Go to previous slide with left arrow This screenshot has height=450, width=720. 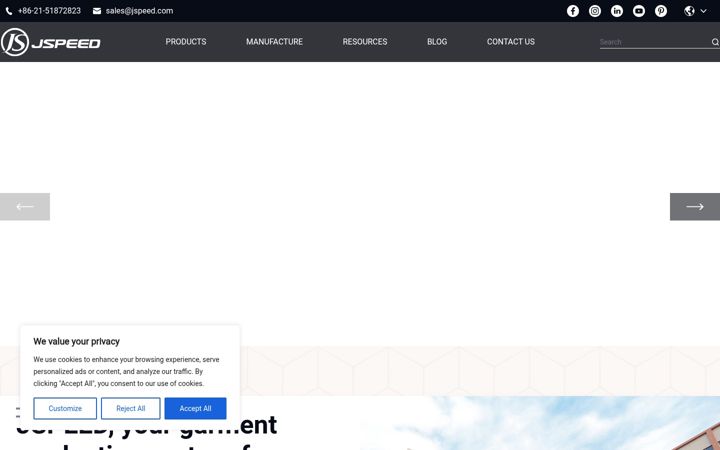25,207
